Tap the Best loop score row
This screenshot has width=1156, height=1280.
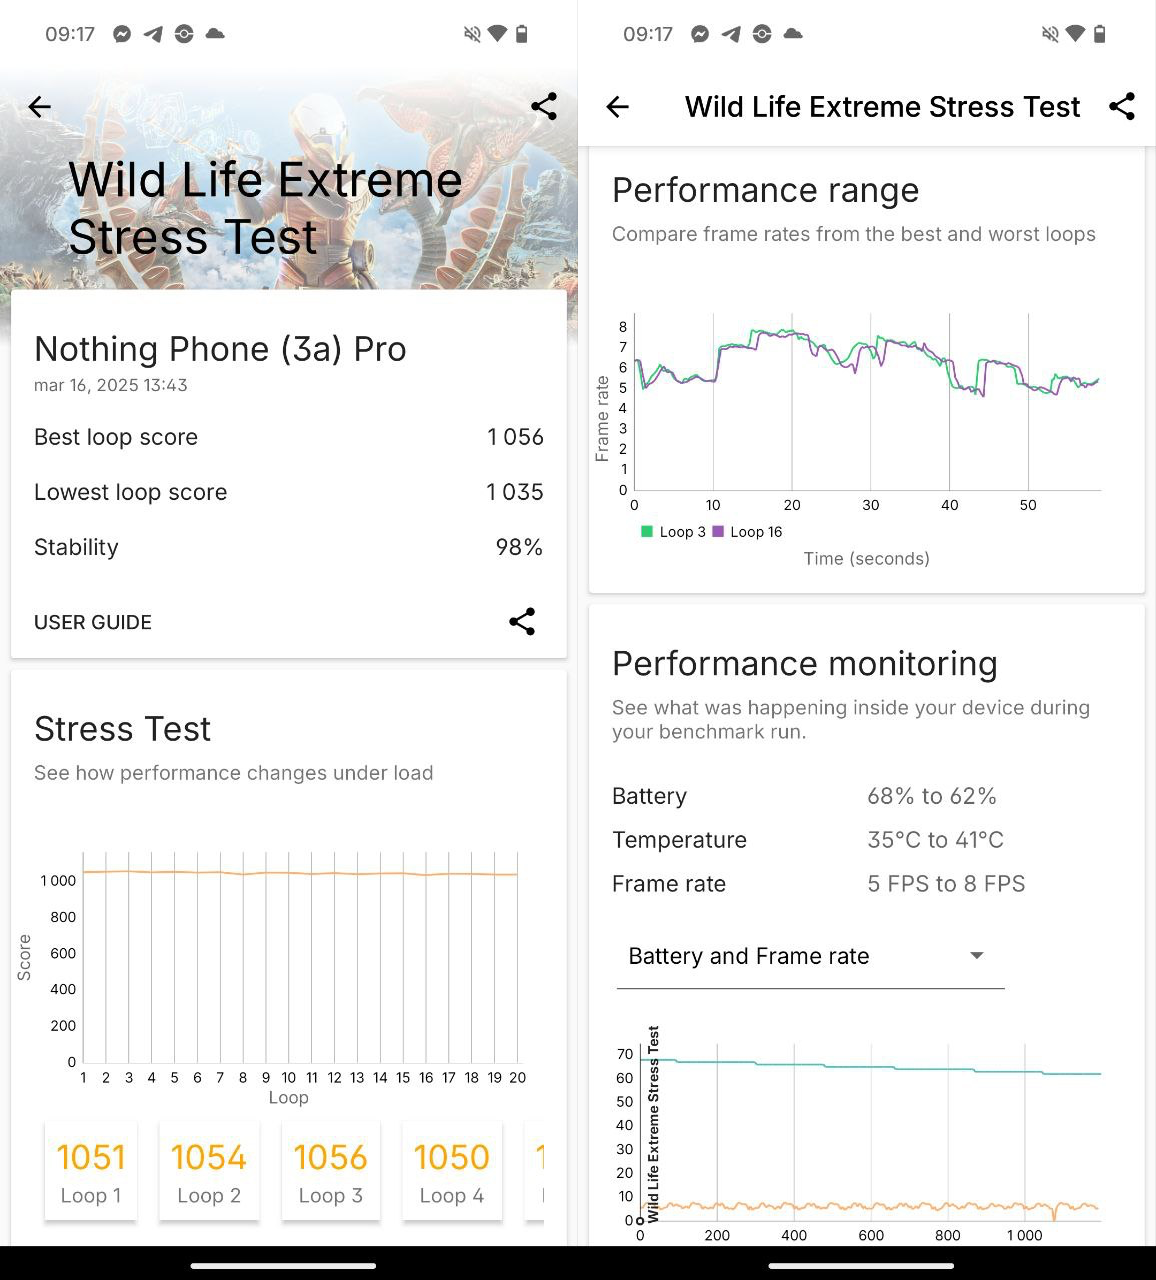(288, 437)
